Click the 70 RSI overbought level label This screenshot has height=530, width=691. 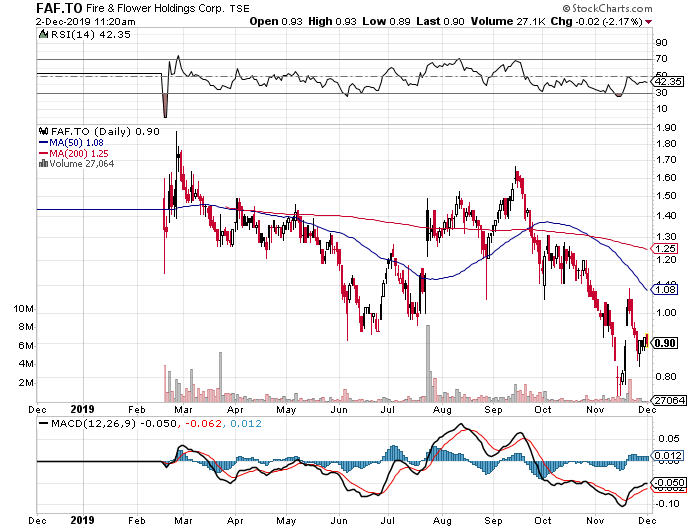tap(661, 59)
